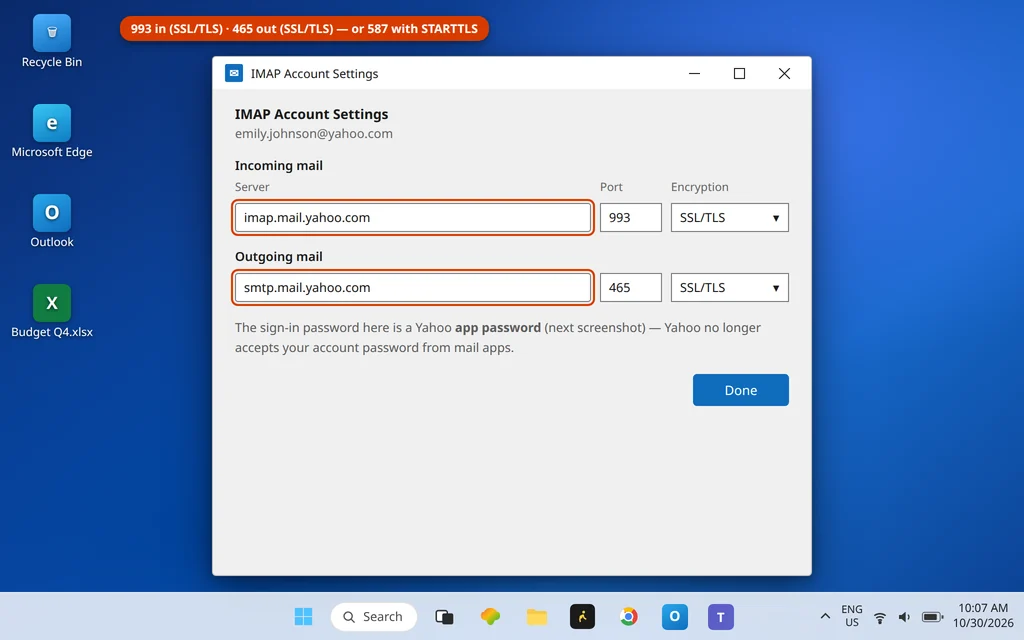Click the taskbar Search box
Viewport: 1024px width, 640px height.
point(374,616)
